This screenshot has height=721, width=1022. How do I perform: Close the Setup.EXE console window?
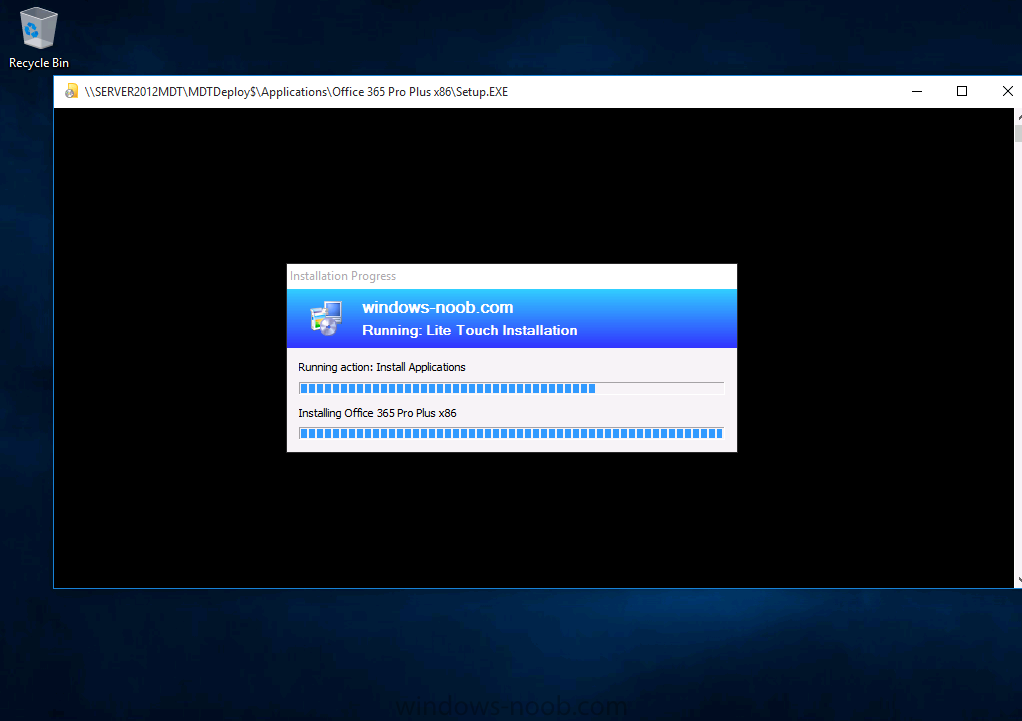point(1006,92)
